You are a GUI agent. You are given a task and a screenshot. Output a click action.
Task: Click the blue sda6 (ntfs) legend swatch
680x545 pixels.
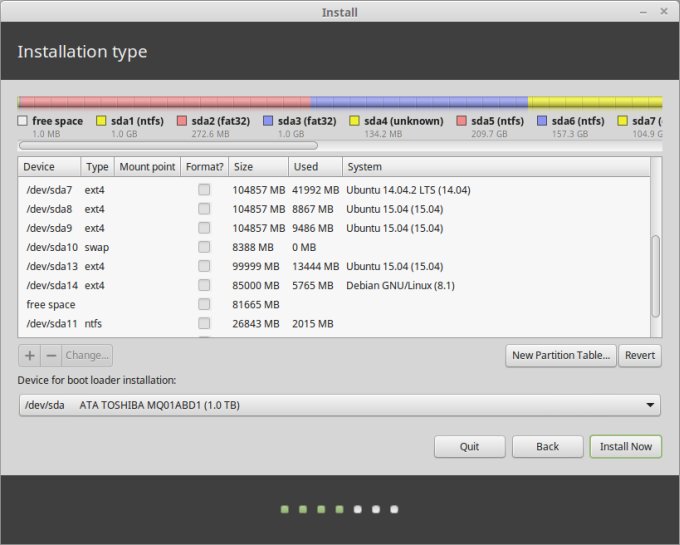click(x=542, y=121)
